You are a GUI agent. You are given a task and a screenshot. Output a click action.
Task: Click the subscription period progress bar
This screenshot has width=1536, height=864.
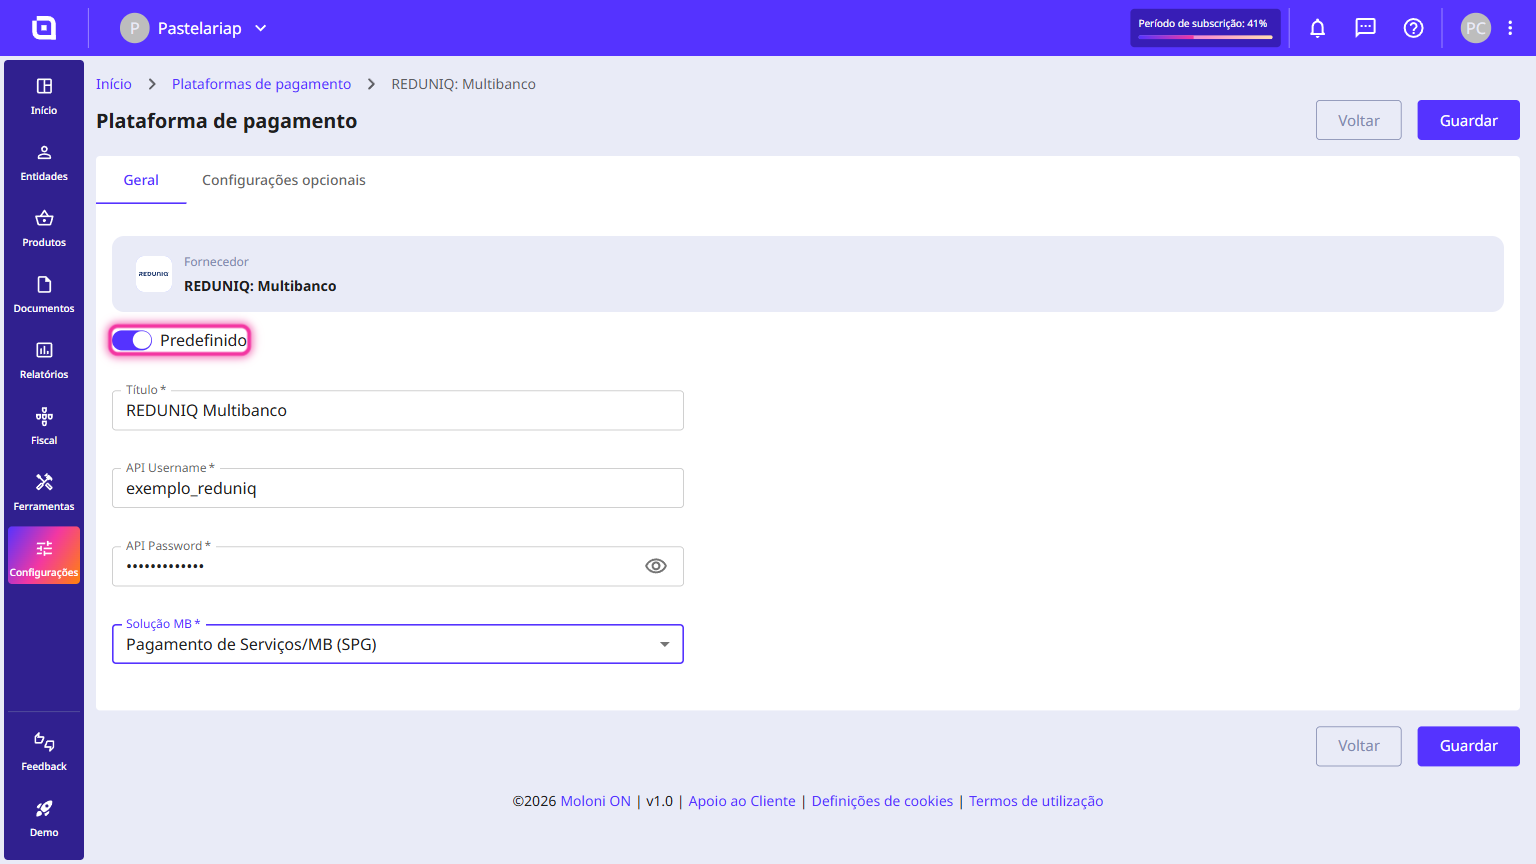tap(1205, 37)
